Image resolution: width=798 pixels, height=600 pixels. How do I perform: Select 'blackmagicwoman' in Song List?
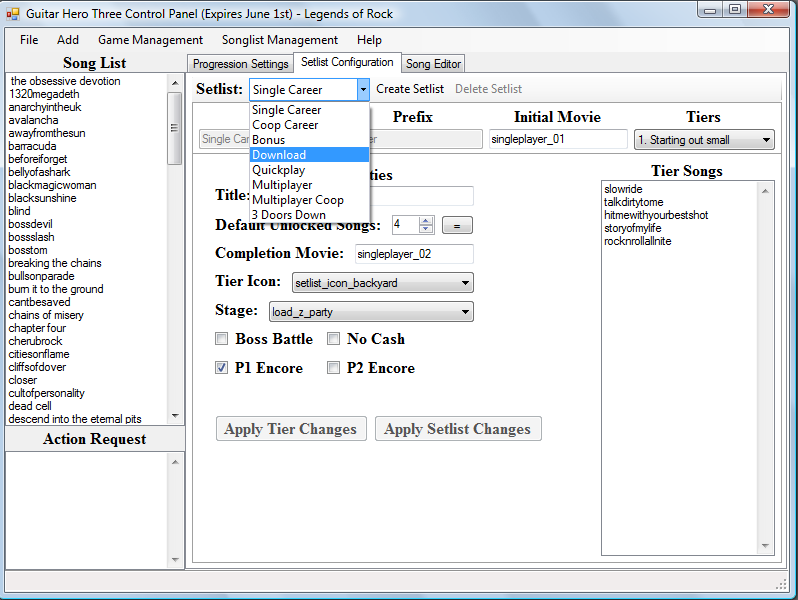click(x=52, y=185)
